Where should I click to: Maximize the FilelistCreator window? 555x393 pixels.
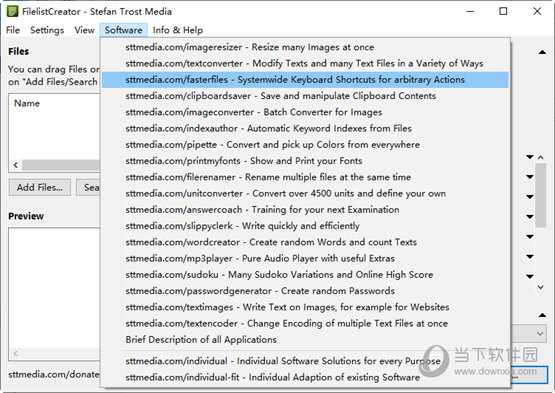[x=503, y=11]
